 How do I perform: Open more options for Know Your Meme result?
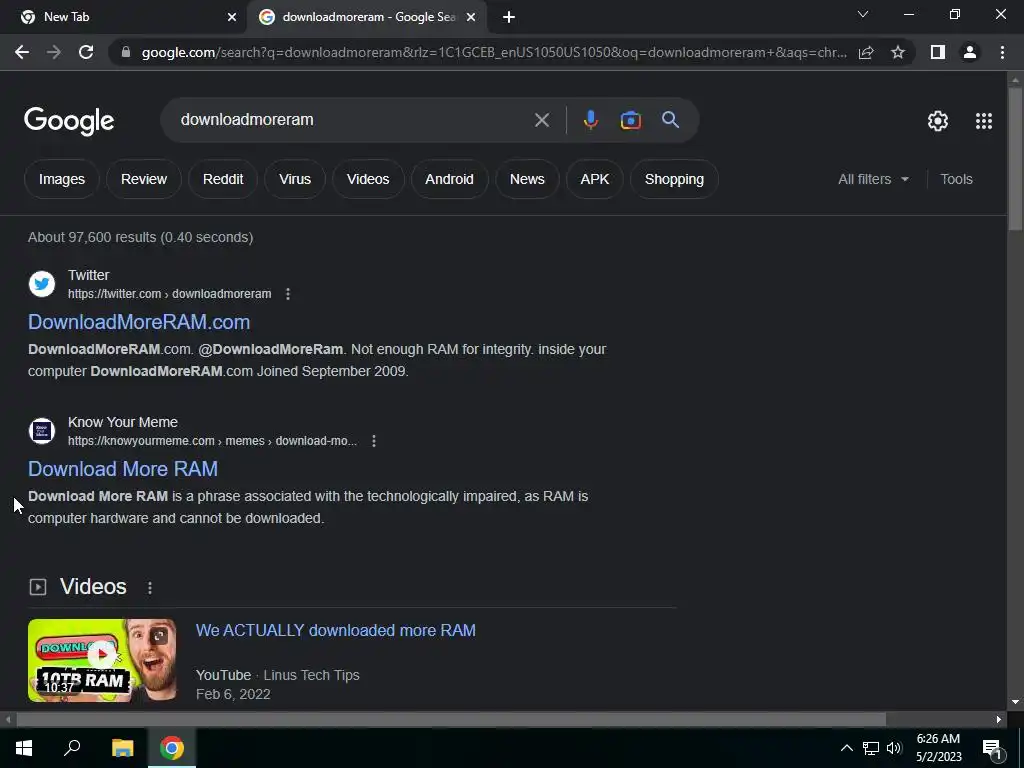pos(374,441)
